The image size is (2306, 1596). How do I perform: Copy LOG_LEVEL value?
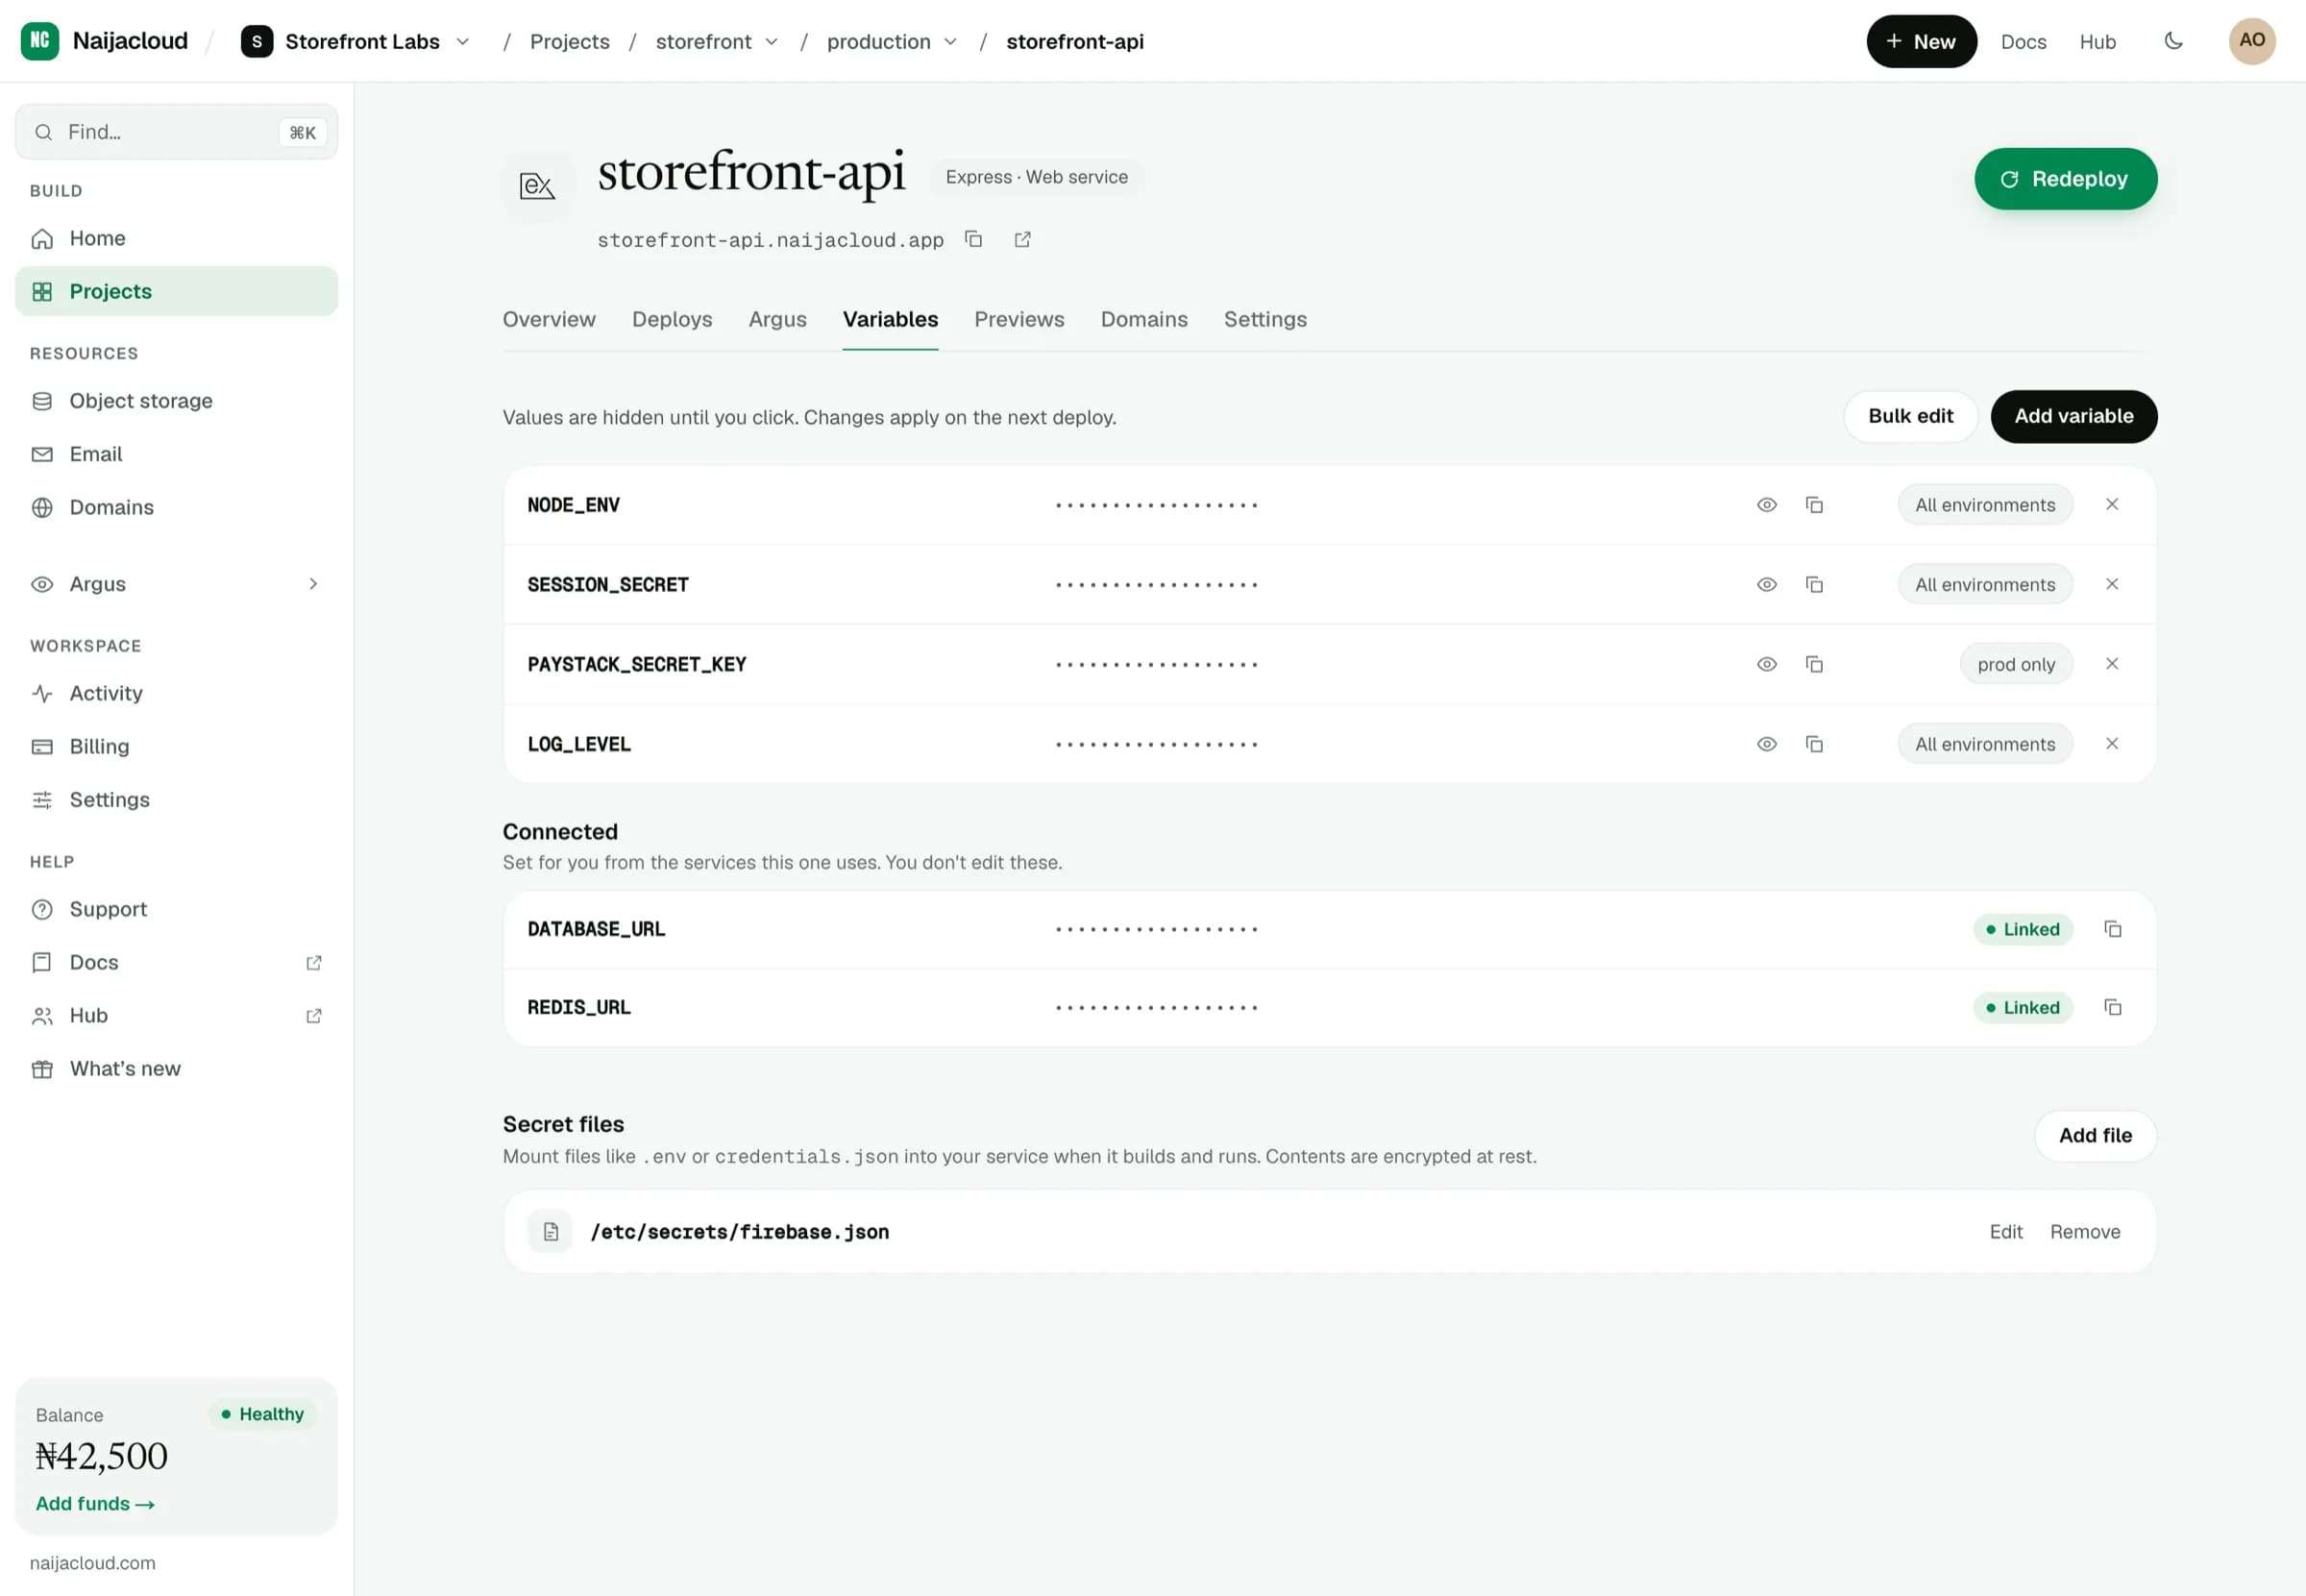pyautogui.click(x=1814, y=744)
